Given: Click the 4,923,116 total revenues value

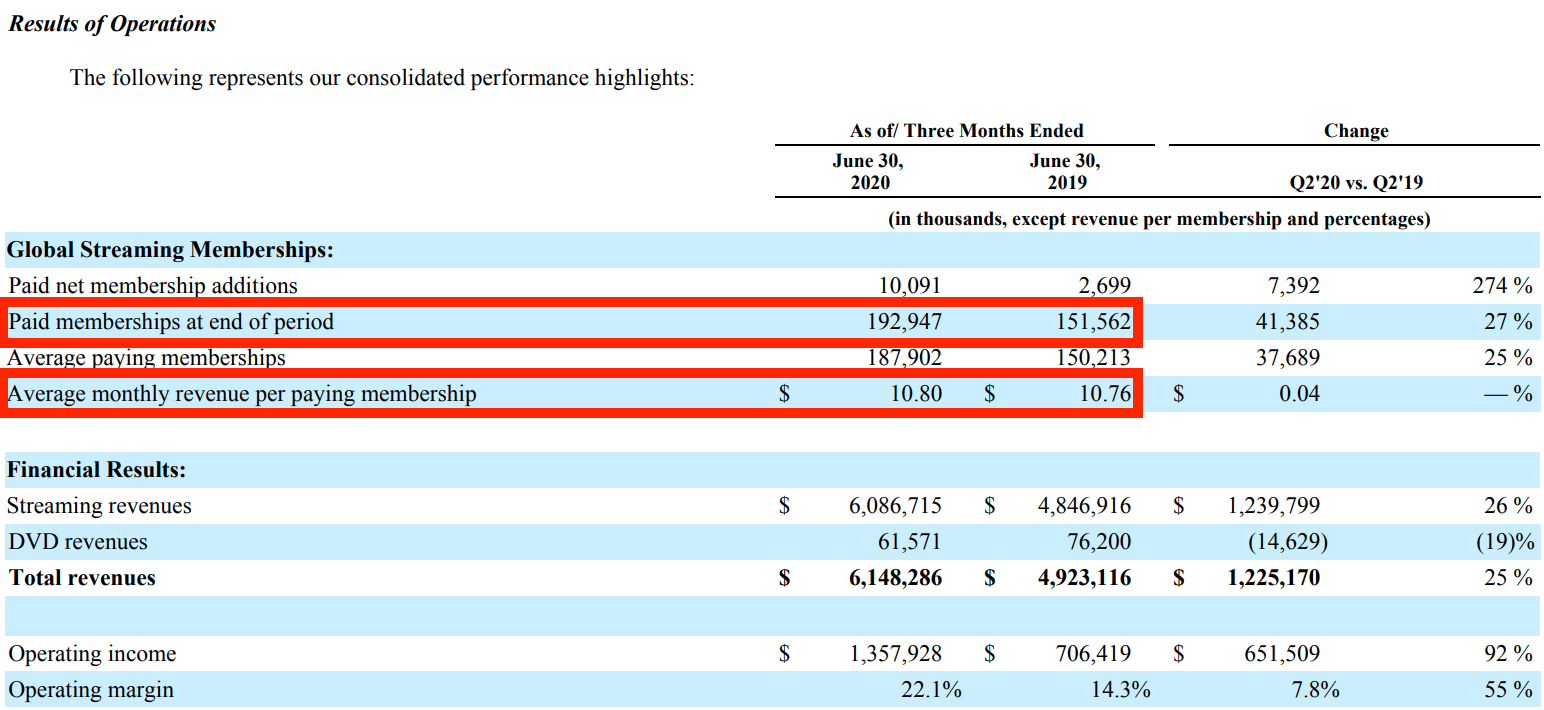Looking at the screenshot, I should 1085,578.
